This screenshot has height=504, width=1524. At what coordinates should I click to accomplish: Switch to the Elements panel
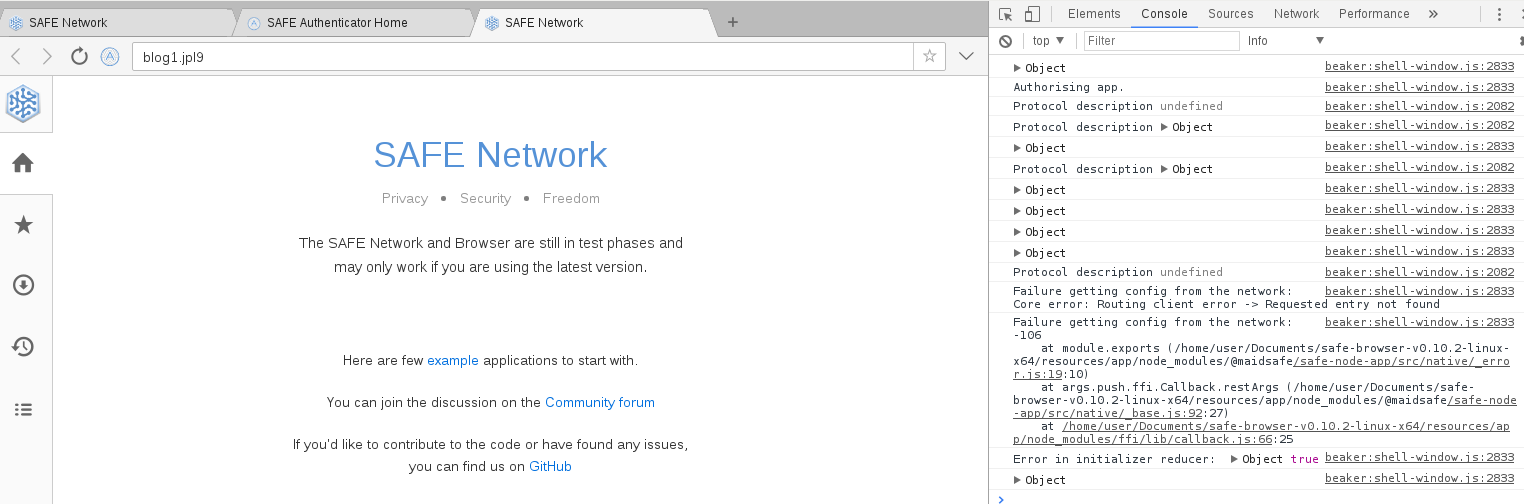click(1094, 14)
